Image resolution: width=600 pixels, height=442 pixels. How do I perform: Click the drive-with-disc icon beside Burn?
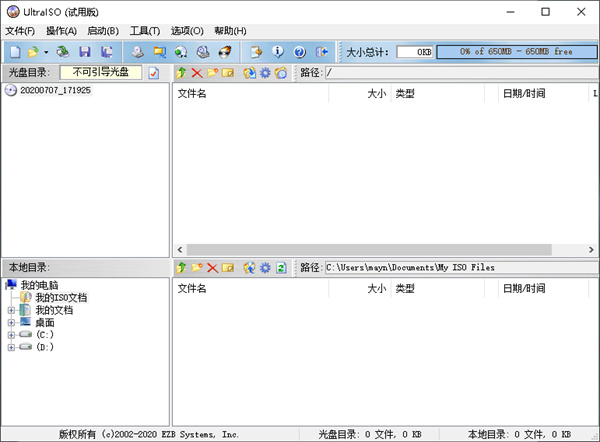[203, 52]
